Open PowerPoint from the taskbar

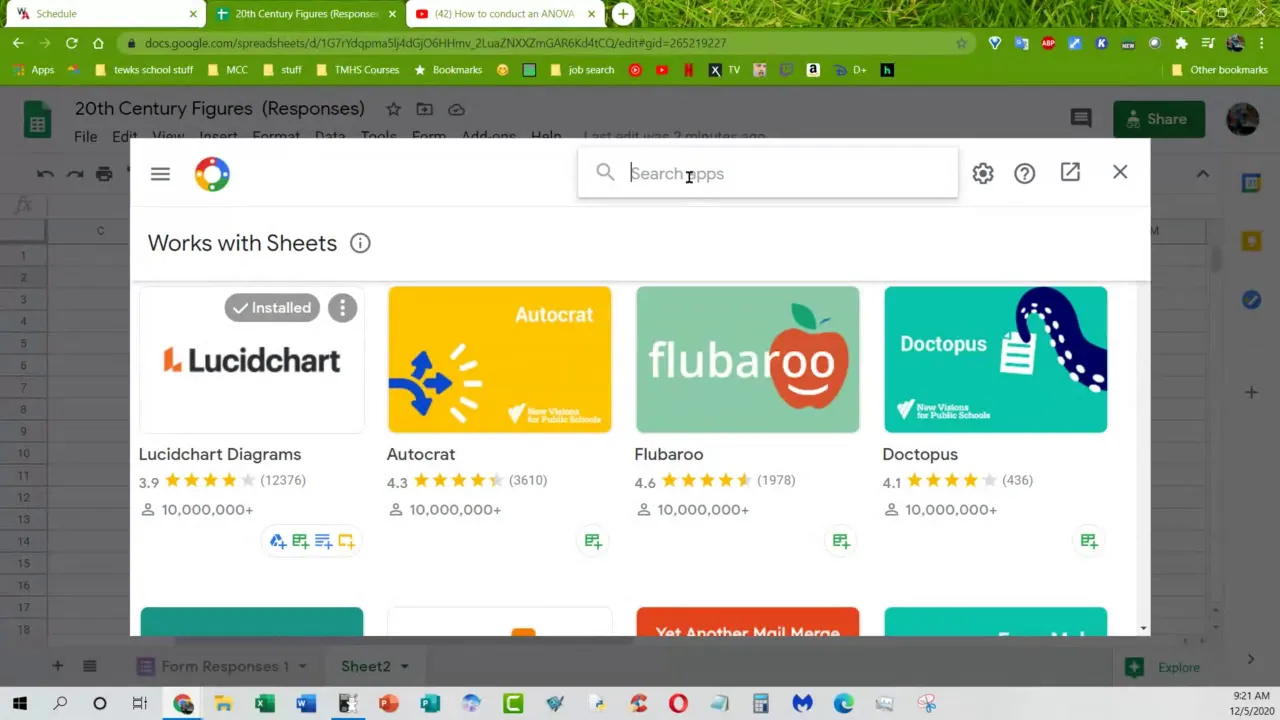tap(388, 704)
